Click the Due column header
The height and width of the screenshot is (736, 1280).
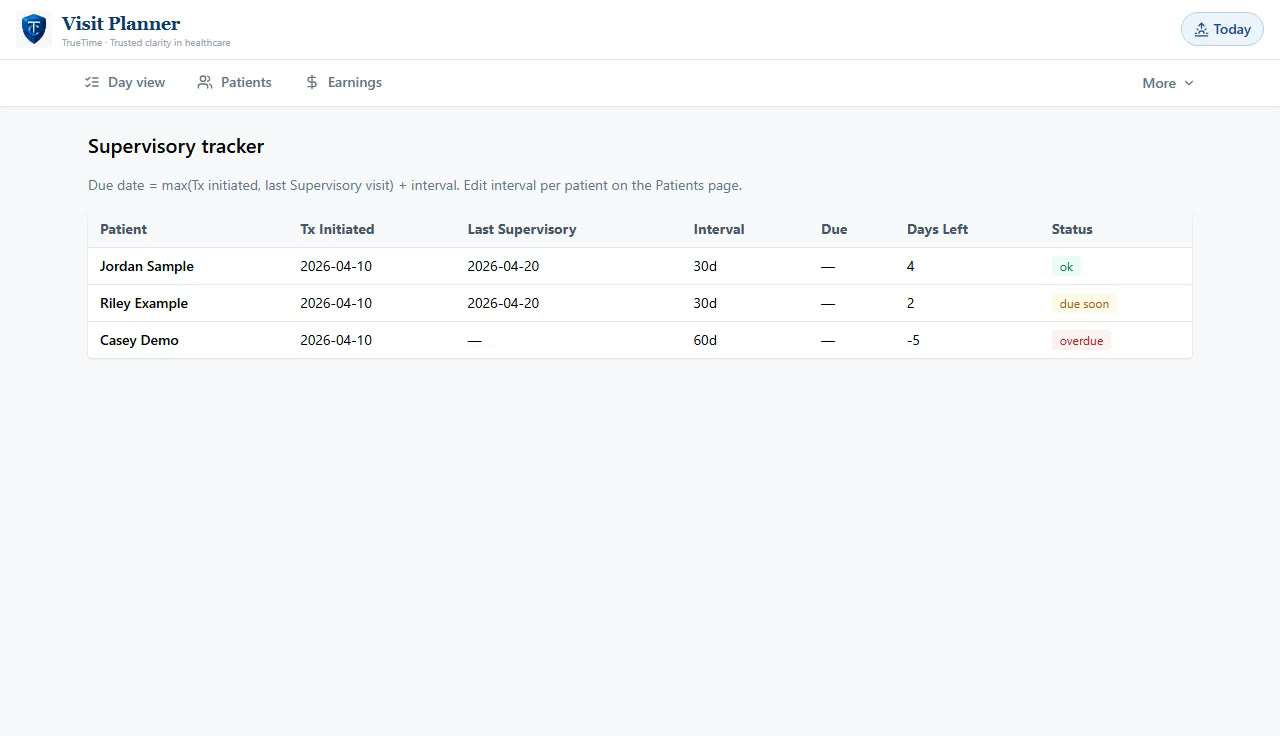[834, 229]
